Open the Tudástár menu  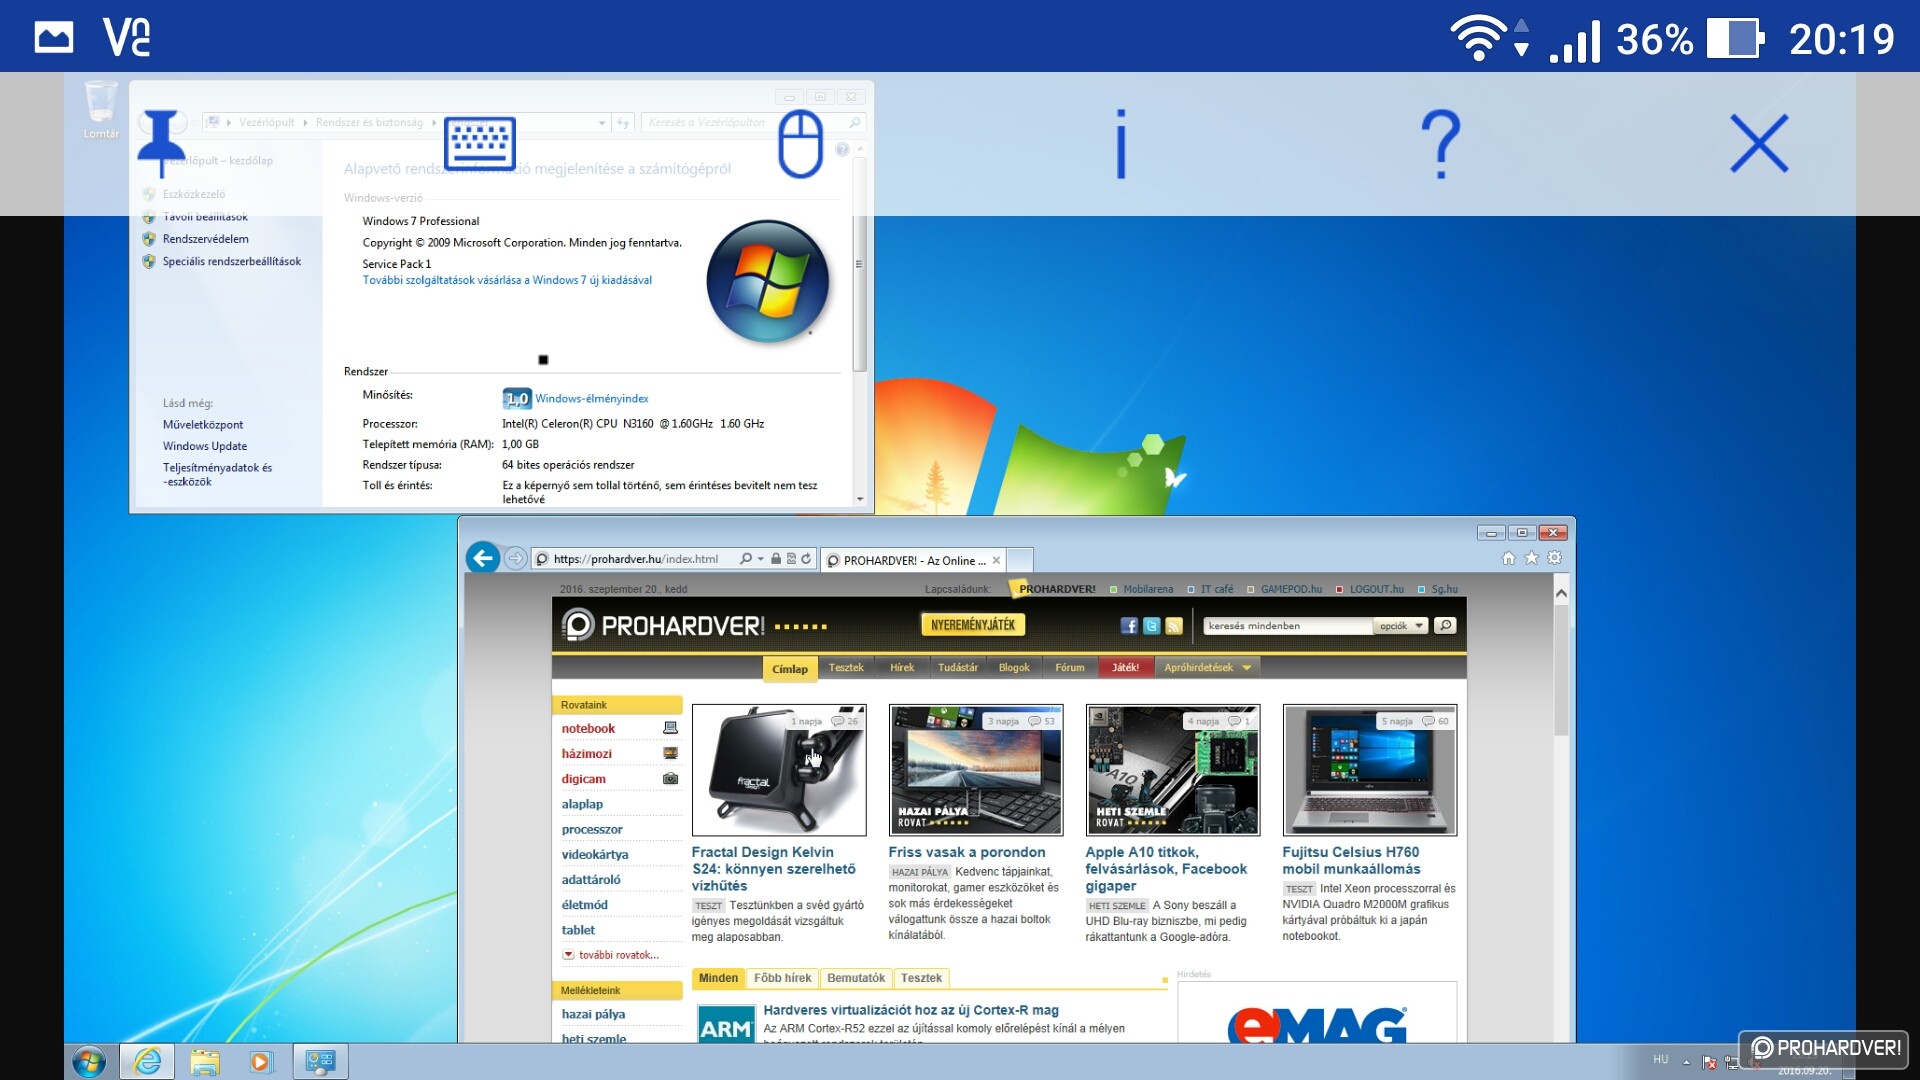(958, 667)
